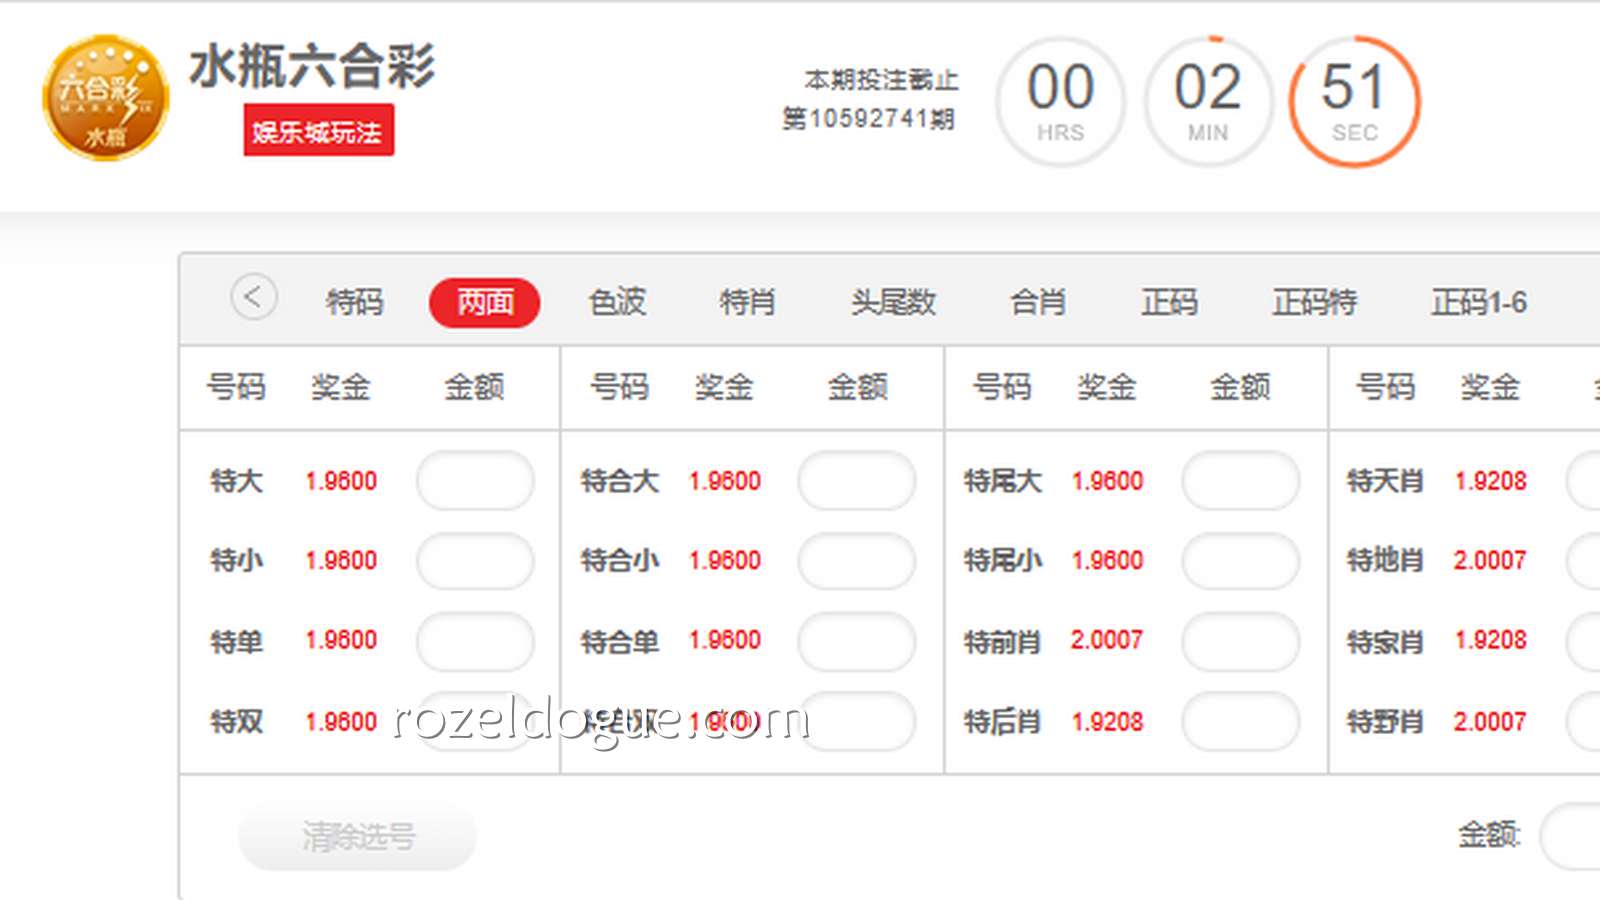Switch to the 正码1-6 tab
This screenshot has height=900, width=1600.
pyautogui.click(x=1479, y=302)
